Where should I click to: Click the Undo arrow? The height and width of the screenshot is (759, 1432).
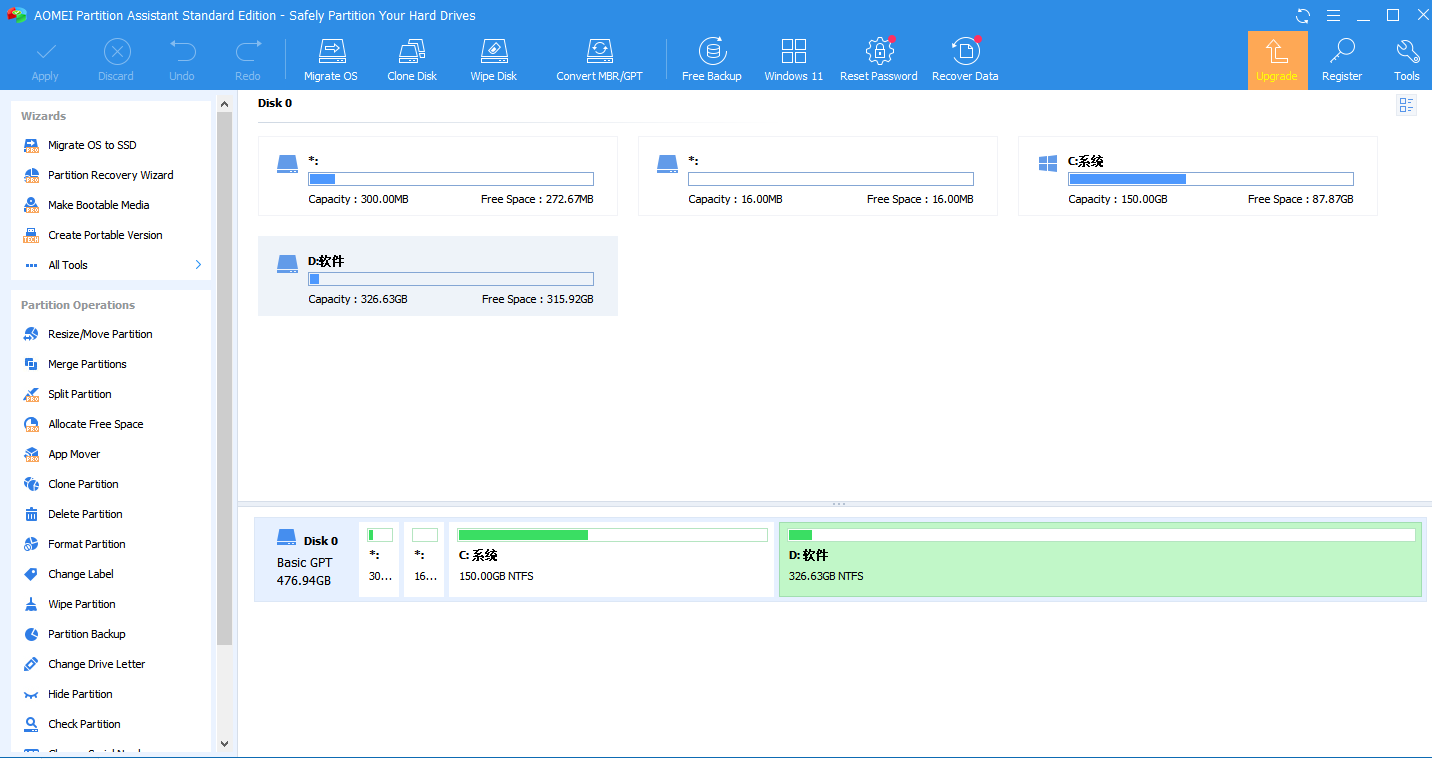(182, 60)
